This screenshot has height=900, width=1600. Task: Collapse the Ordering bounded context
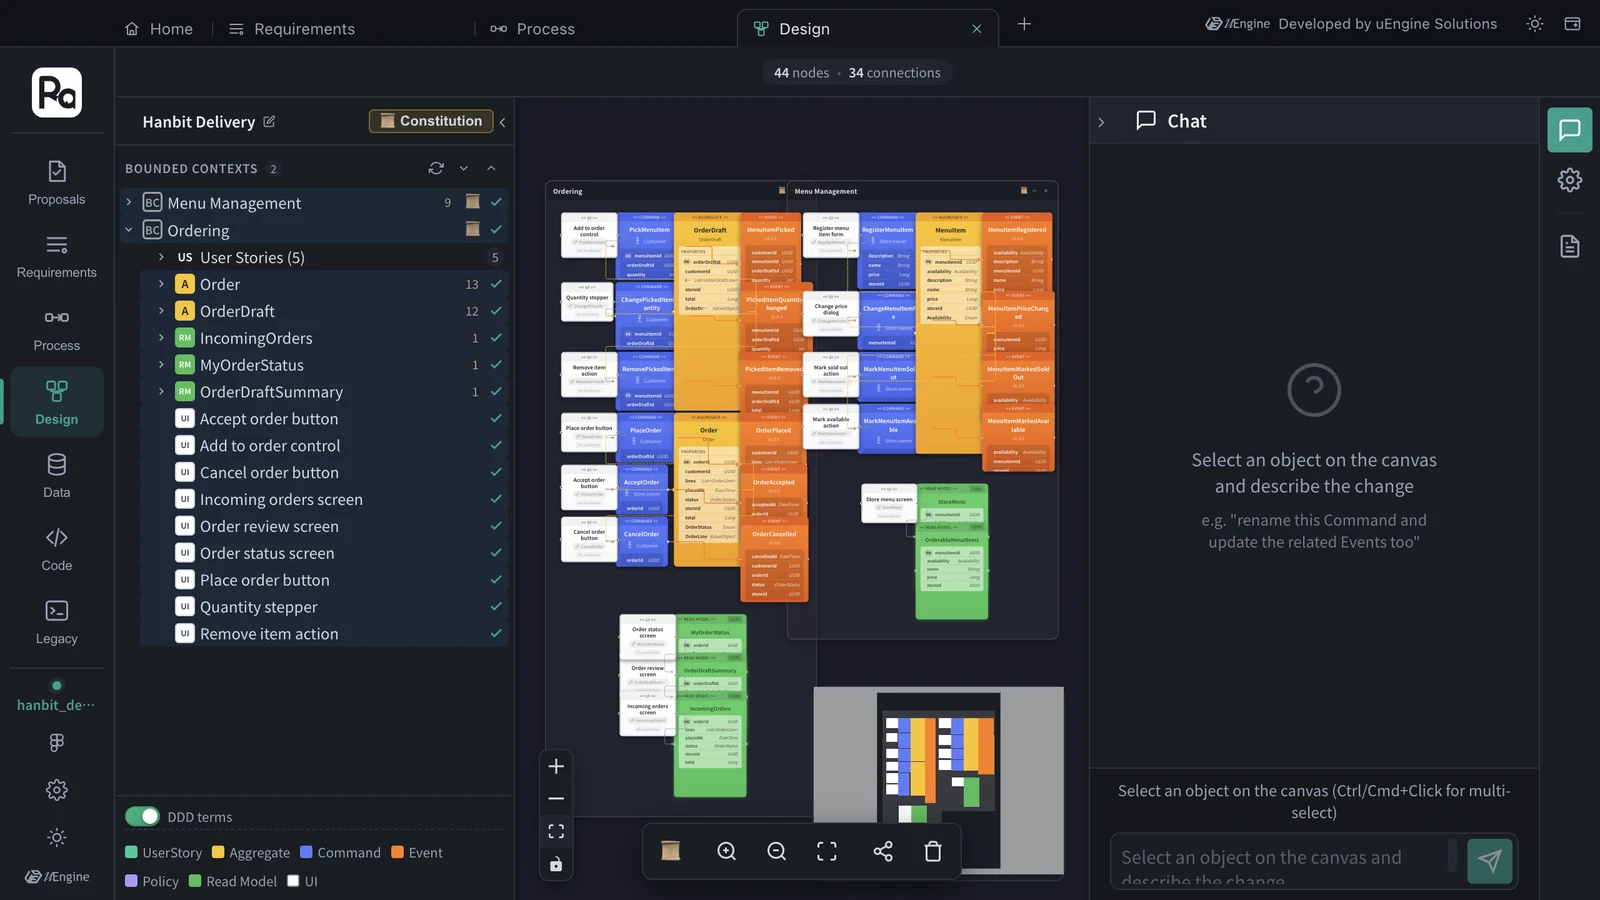129,230
